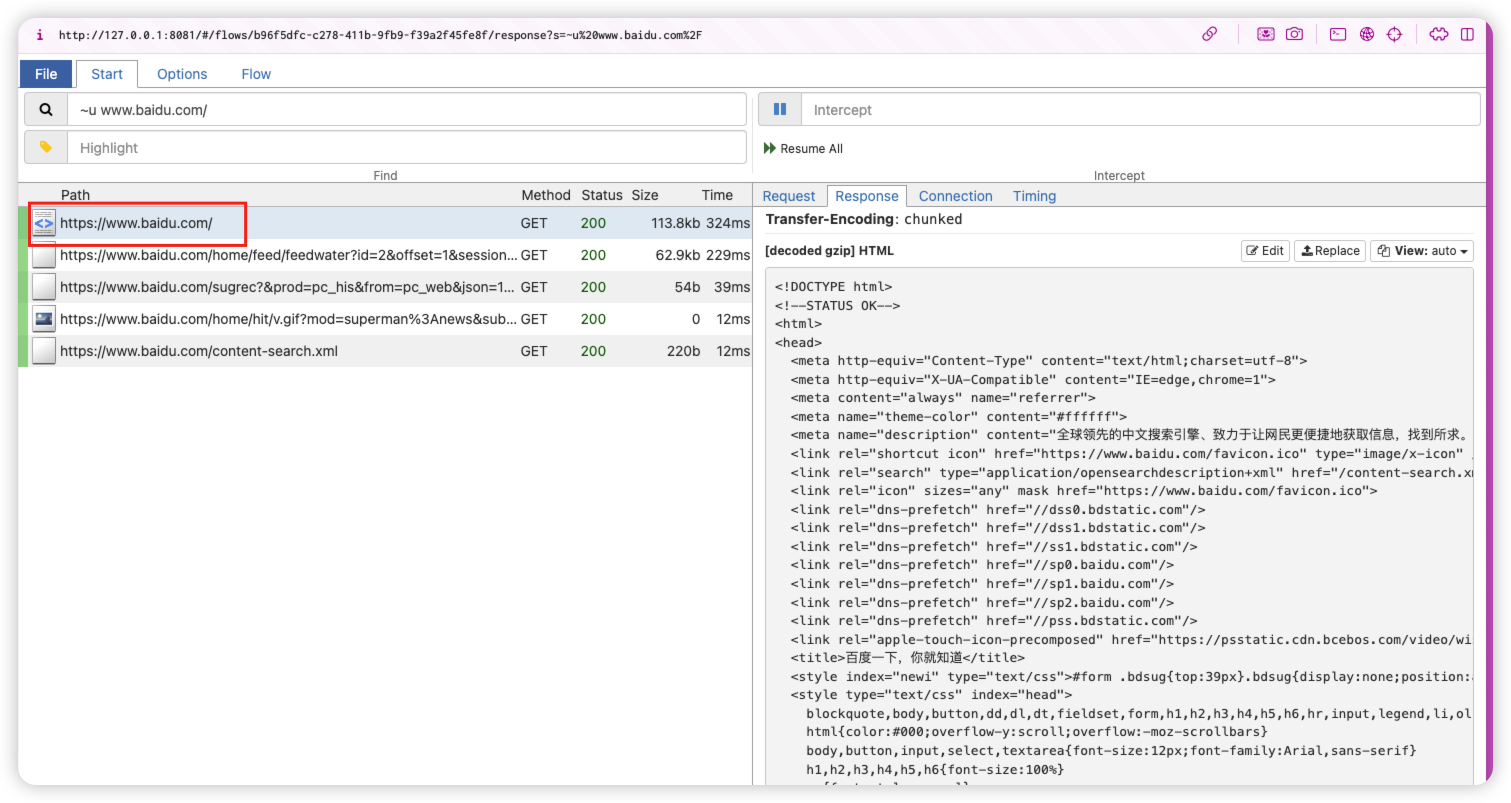This screenshot has width=1511, height=803.
Task: Open the Connection tab
Action: coord(956,196)
